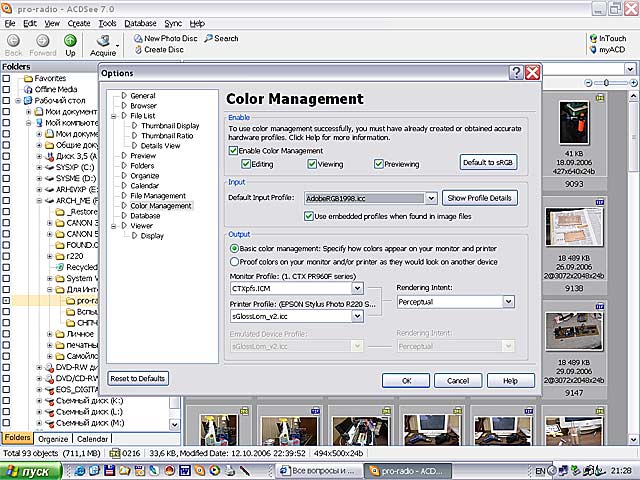Click New Photo Disc toolbar item

coord(166,38)
